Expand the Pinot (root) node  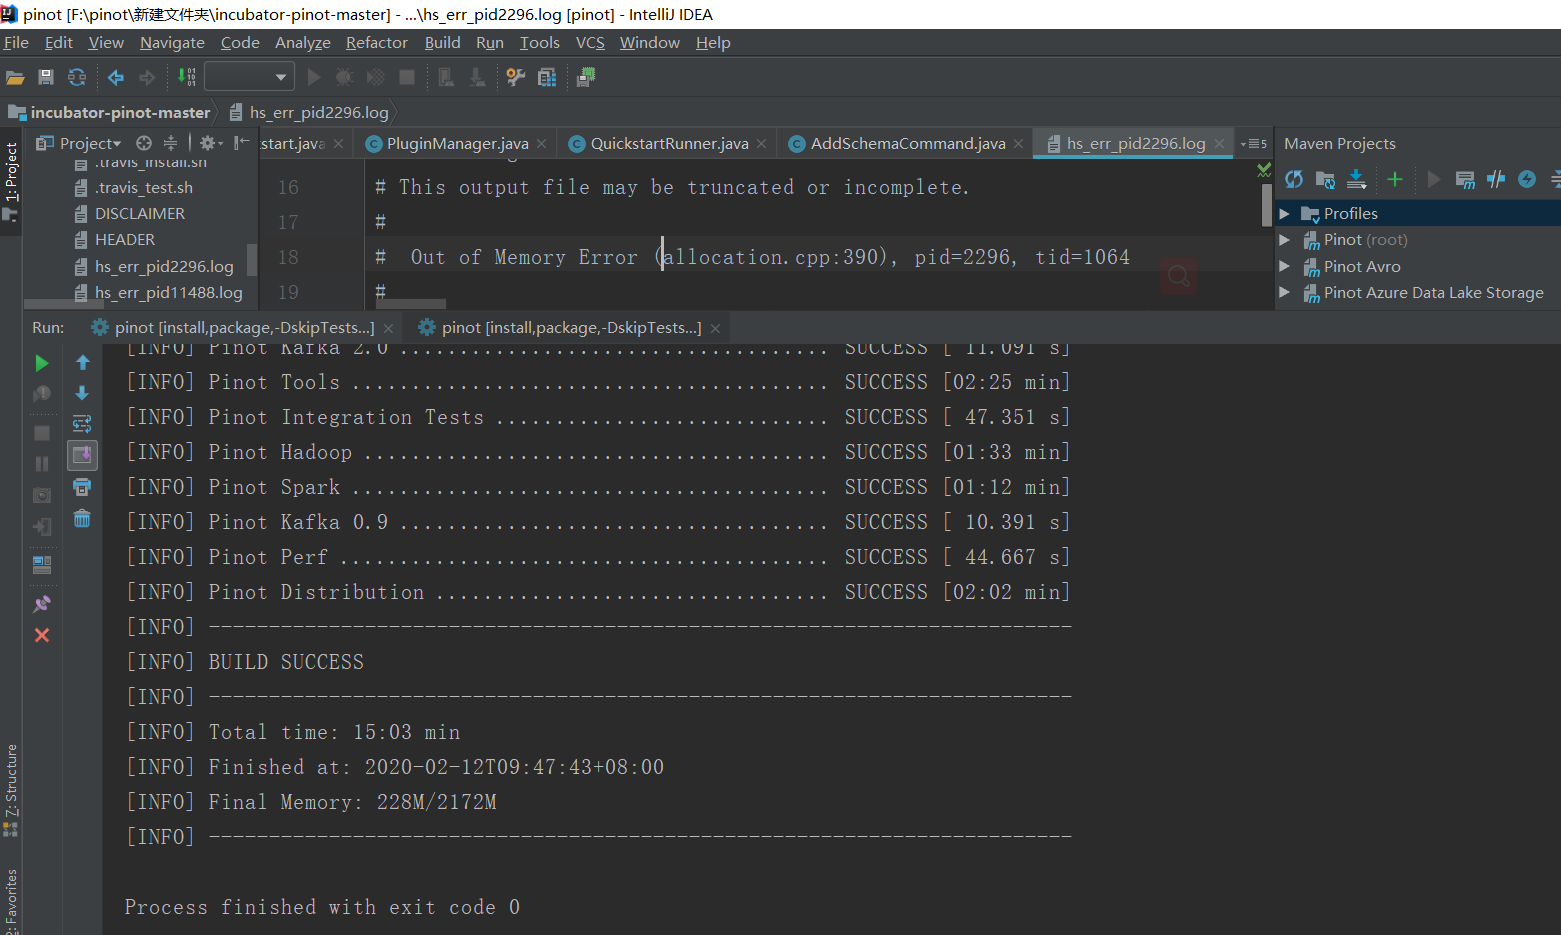point(1285,239)
